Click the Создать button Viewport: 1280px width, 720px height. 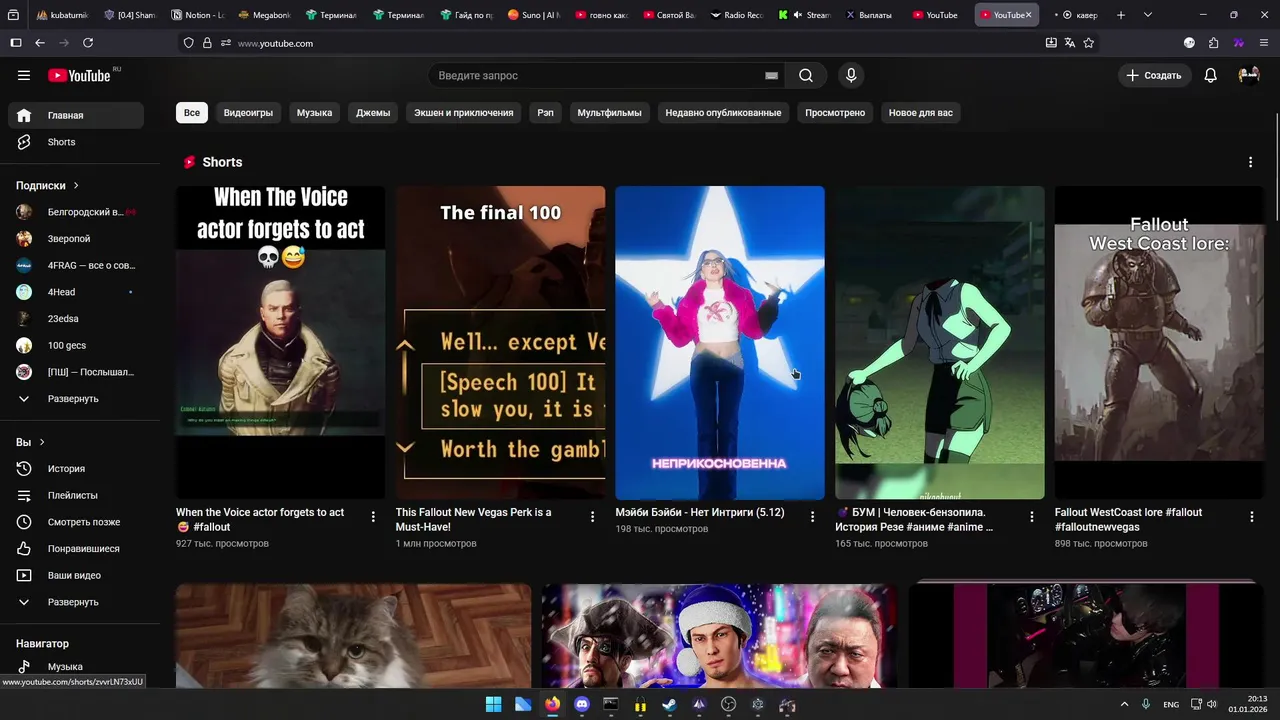[x=1153, y=75]
